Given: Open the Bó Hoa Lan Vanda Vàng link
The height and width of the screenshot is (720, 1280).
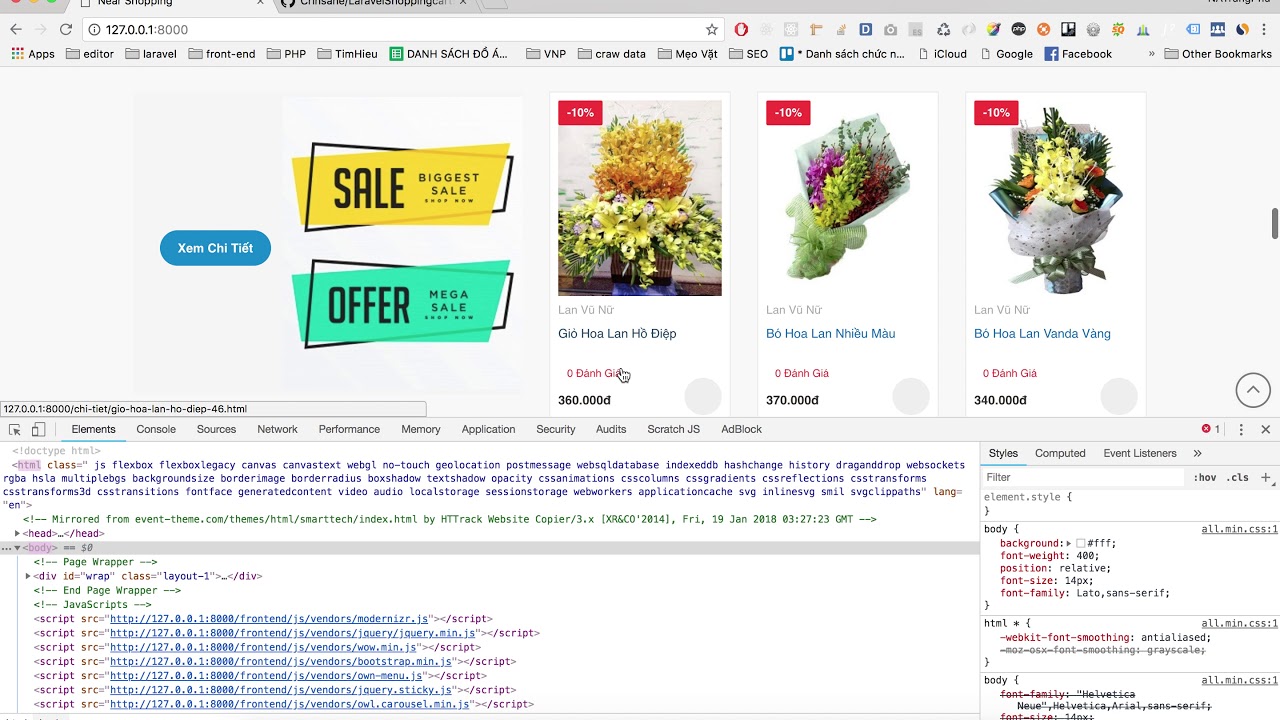Looking at the screenshot, I should tap(1042, 334).
